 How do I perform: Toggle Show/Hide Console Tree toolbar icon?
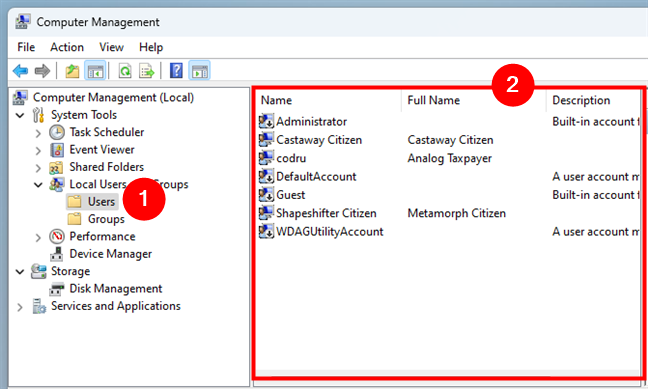[x=95, y=71]
